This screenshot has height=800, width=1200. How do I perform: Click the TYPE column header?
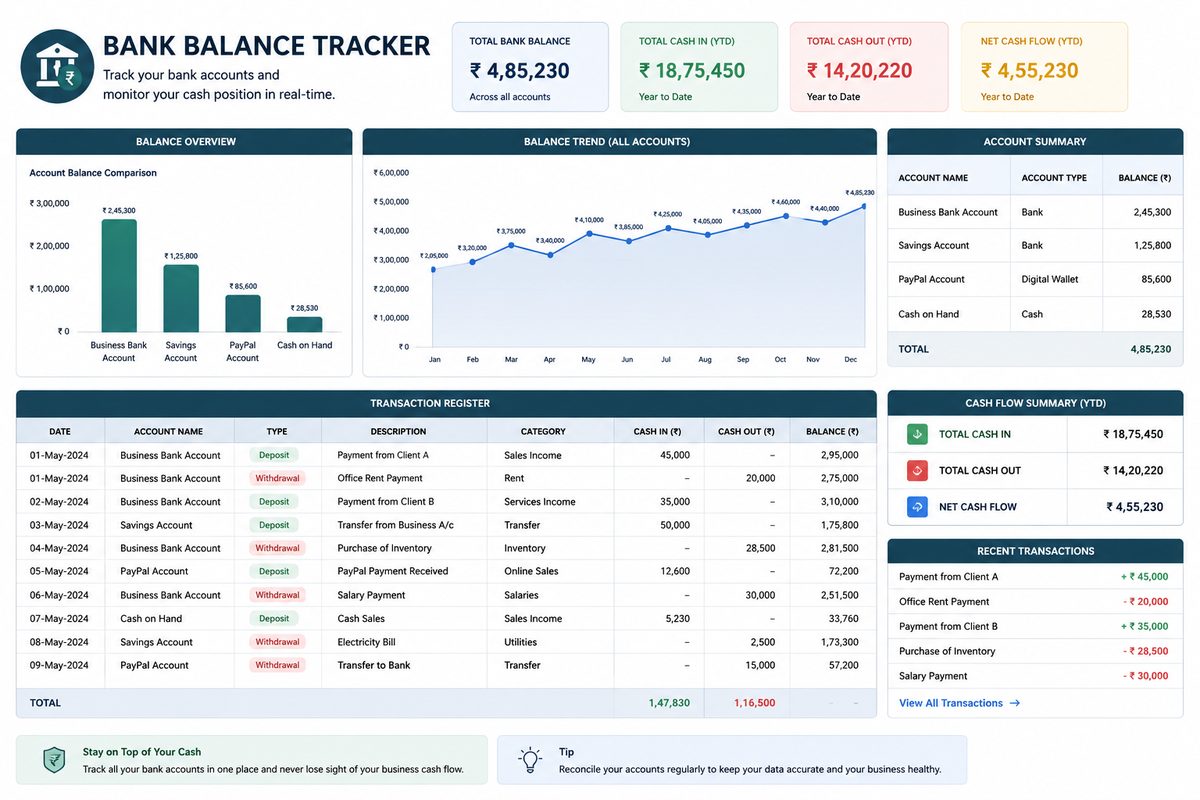point(277,432)
